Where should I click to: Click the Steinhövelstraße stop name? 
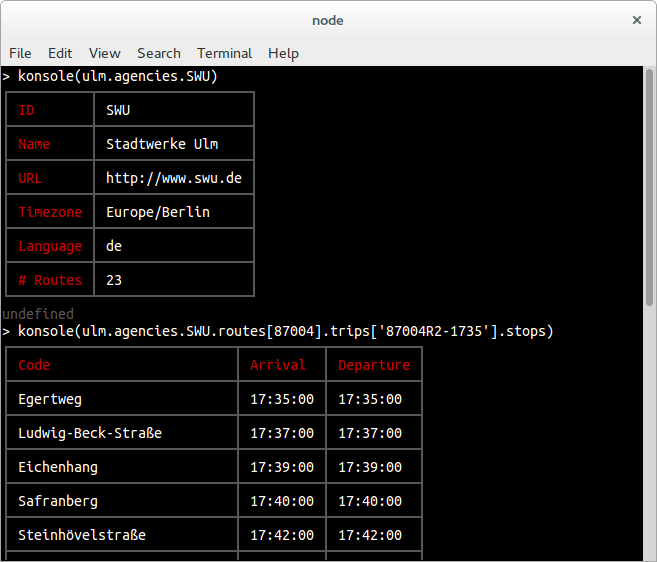pos(82,535)
